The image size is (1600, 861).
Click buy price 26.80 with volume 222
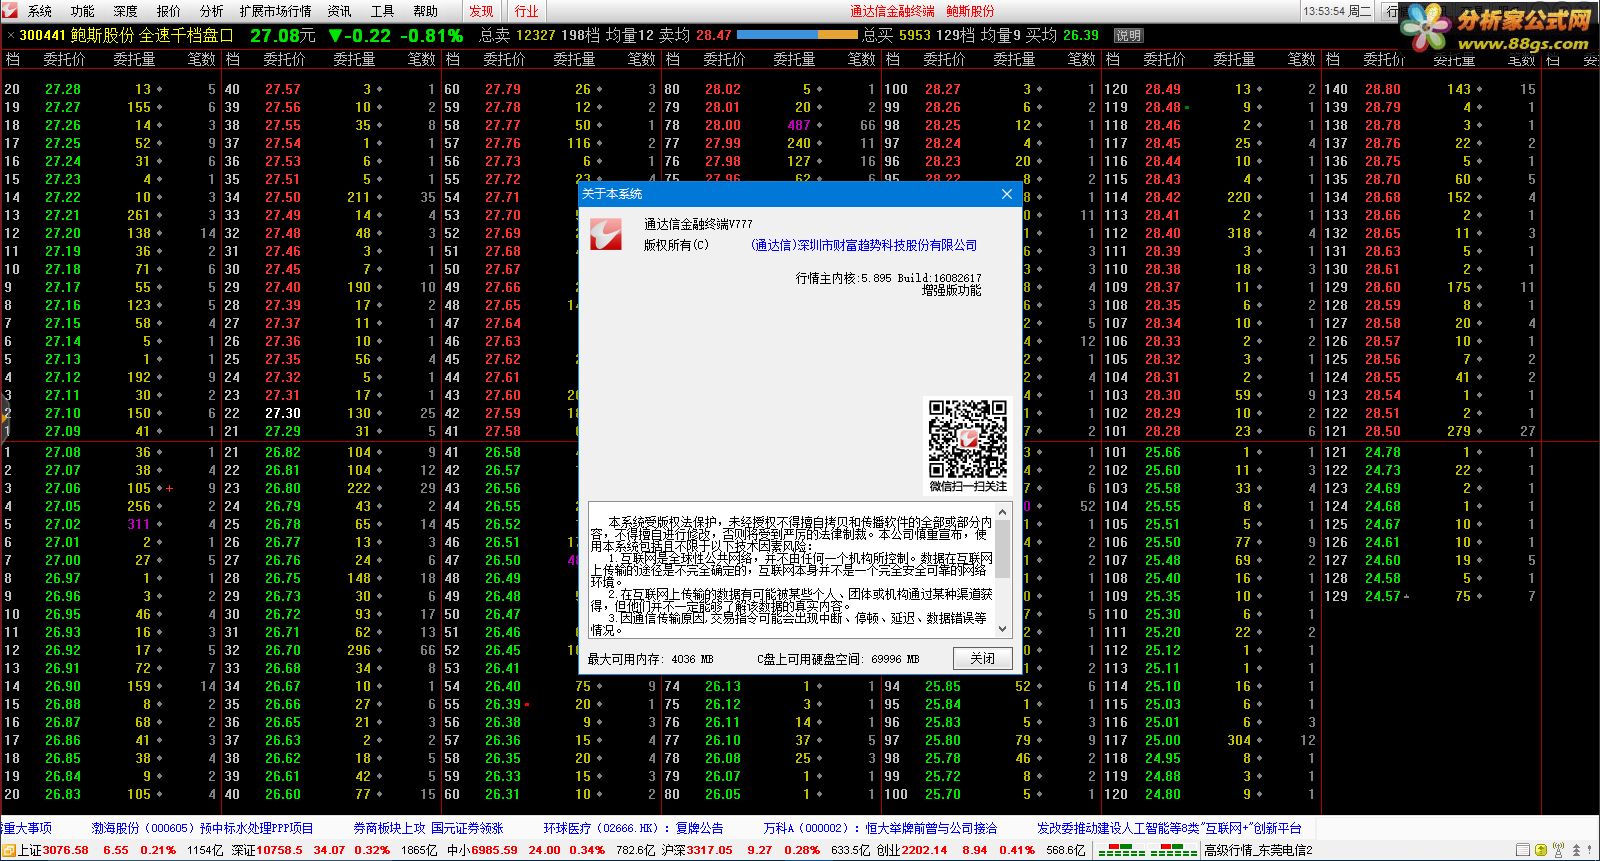click(x=283, y=488)
